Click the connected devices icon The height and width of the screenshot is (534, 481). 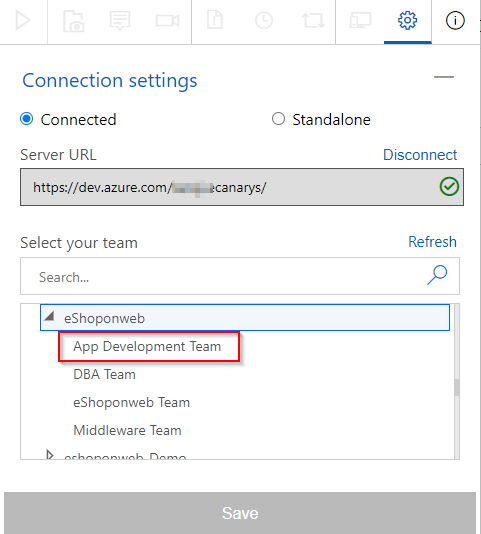coord(360,20)
